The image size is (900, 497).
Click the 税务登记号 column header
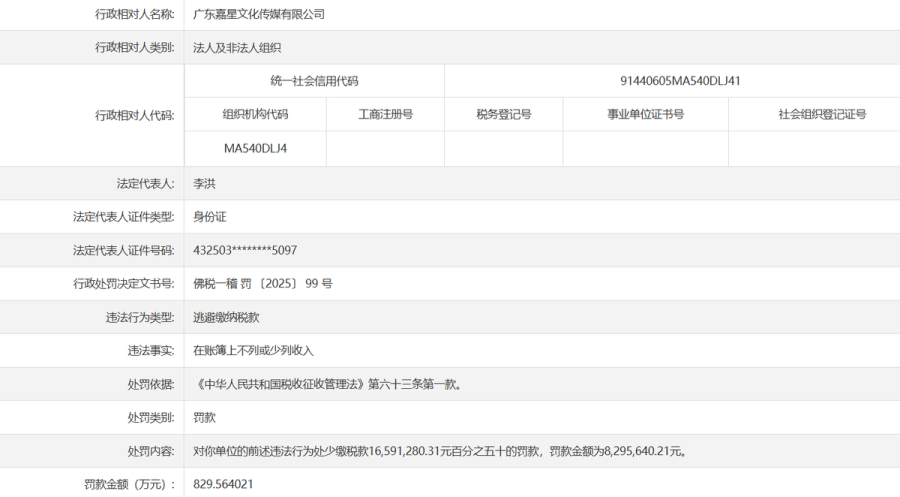[x=503, y=115]
